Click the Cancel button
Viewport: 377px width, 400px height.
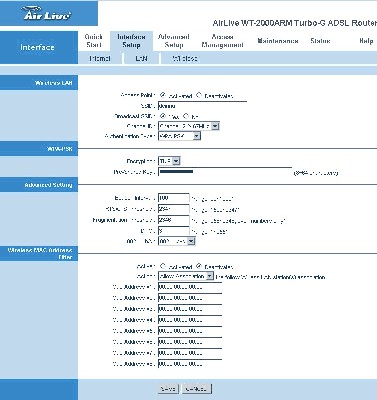point(196,389)
